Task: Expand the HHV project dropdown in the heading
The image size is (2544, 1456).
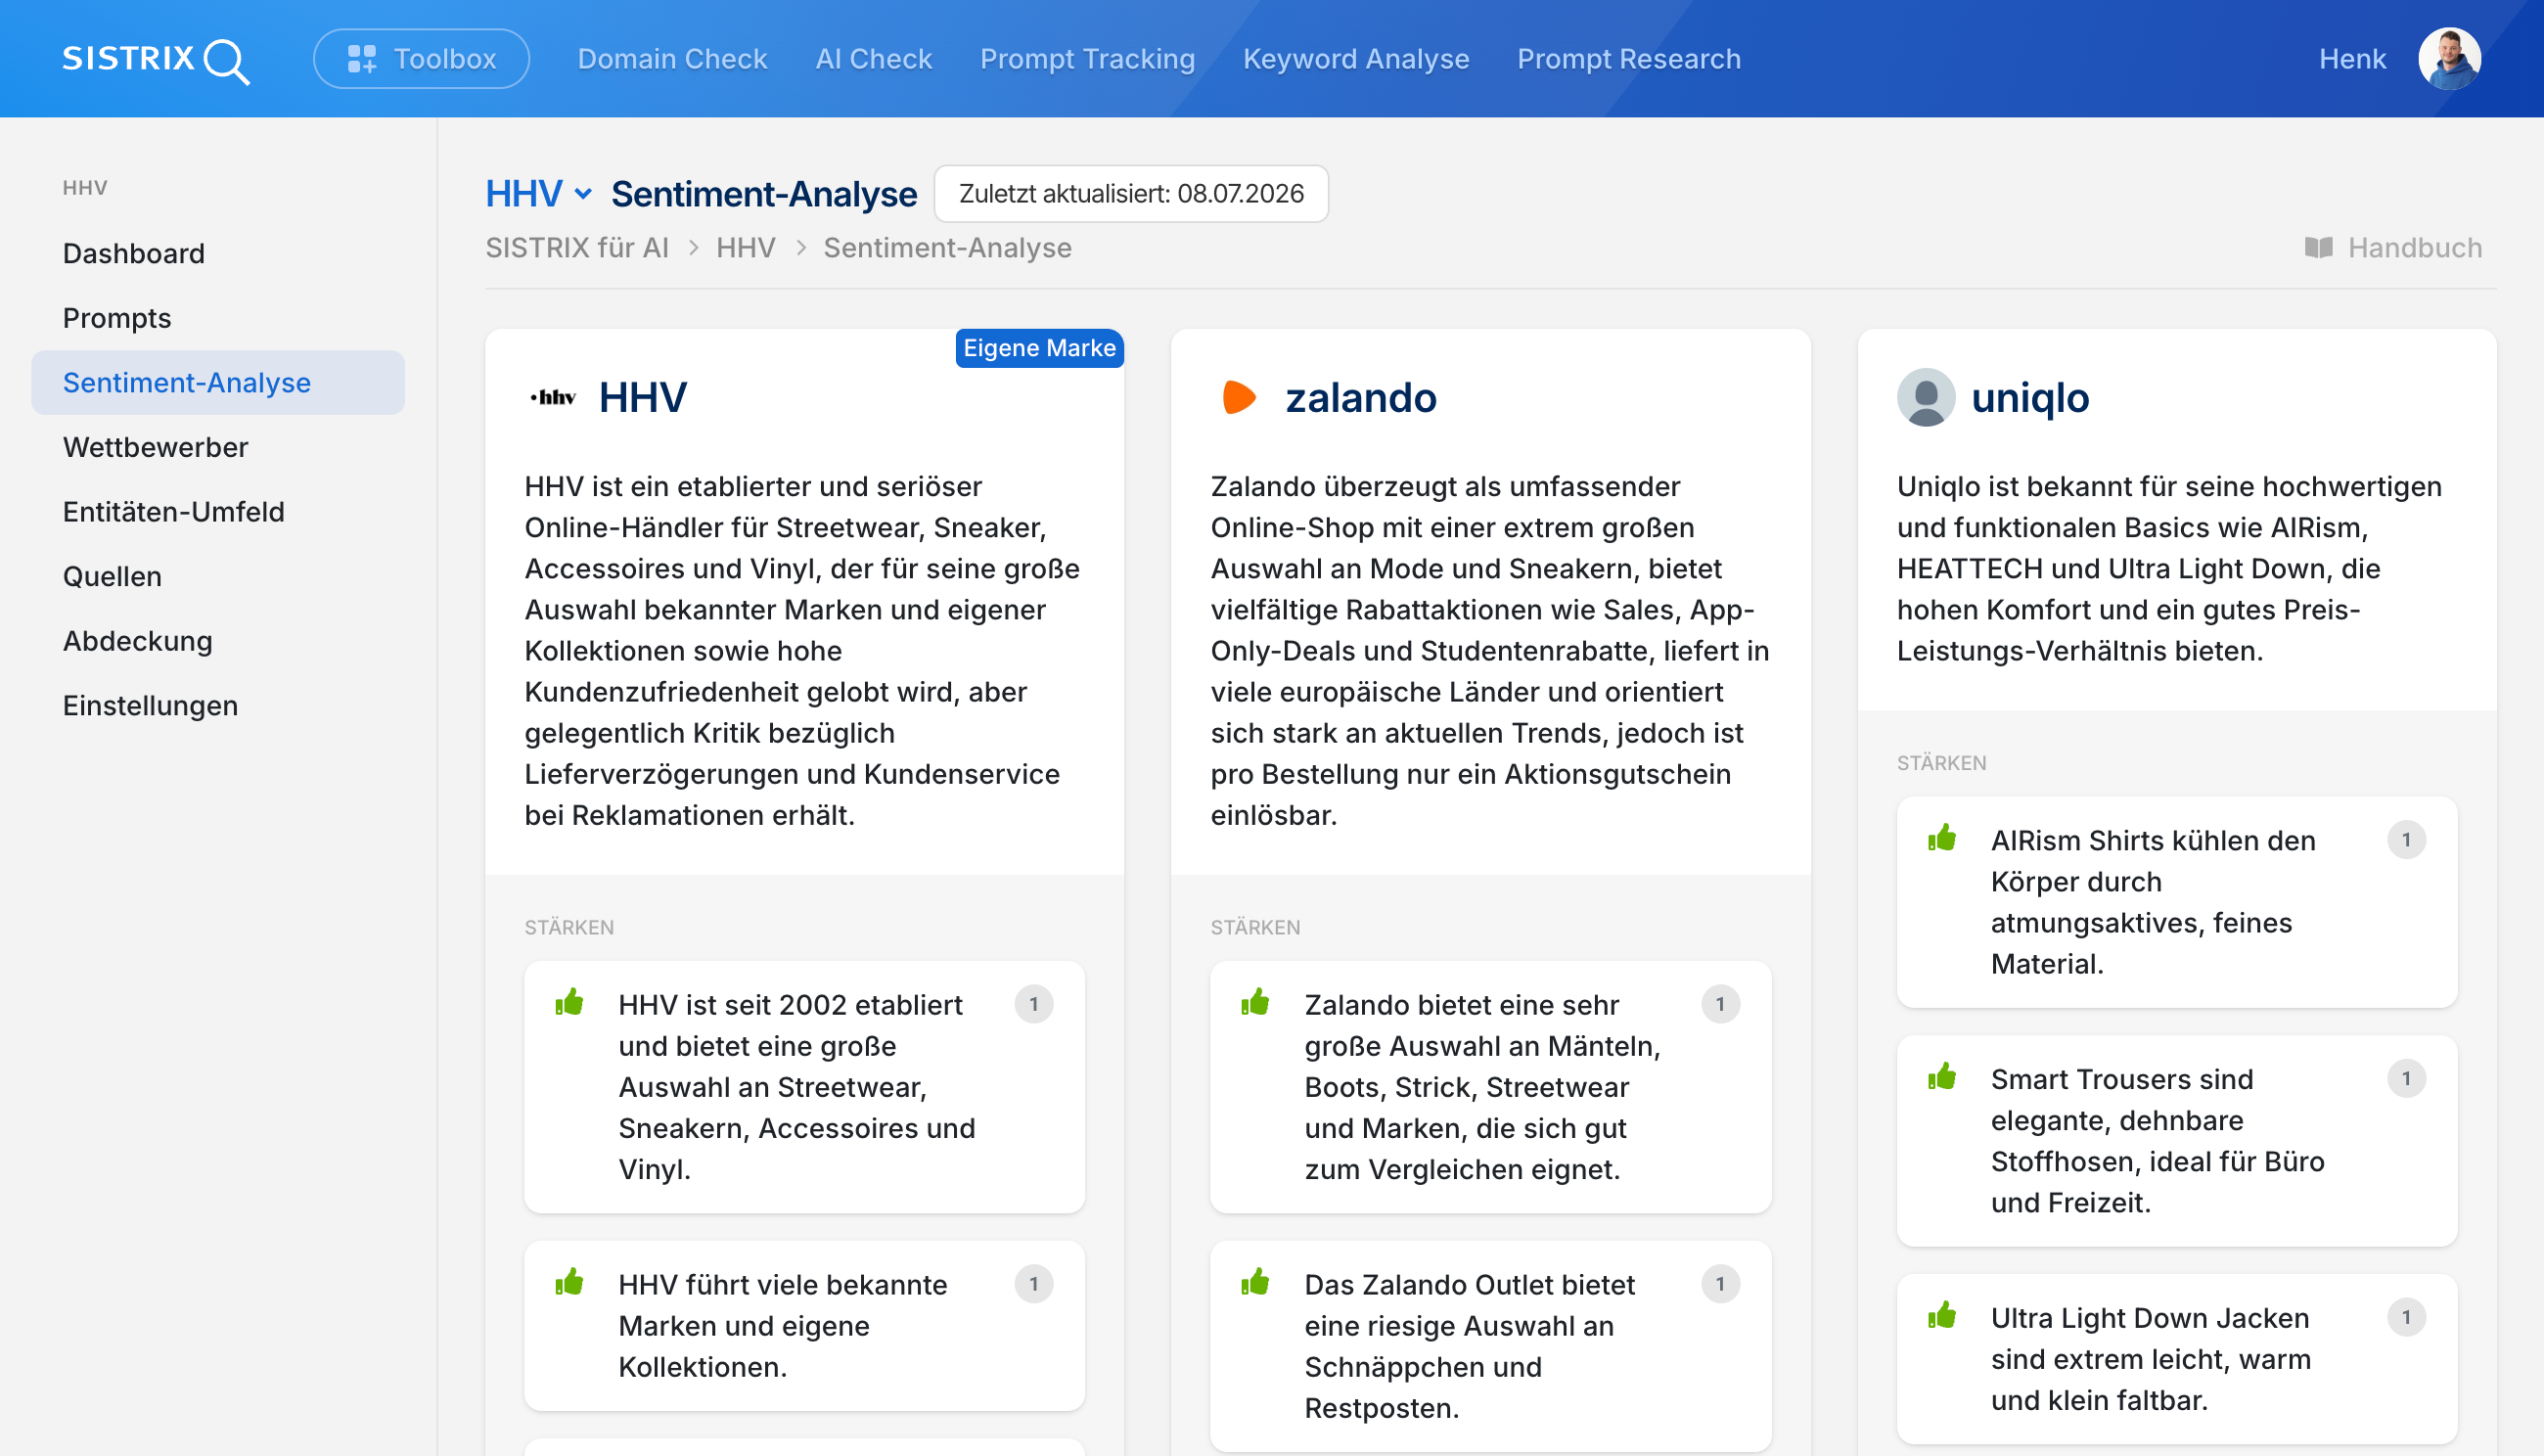Action: [539, 194]
